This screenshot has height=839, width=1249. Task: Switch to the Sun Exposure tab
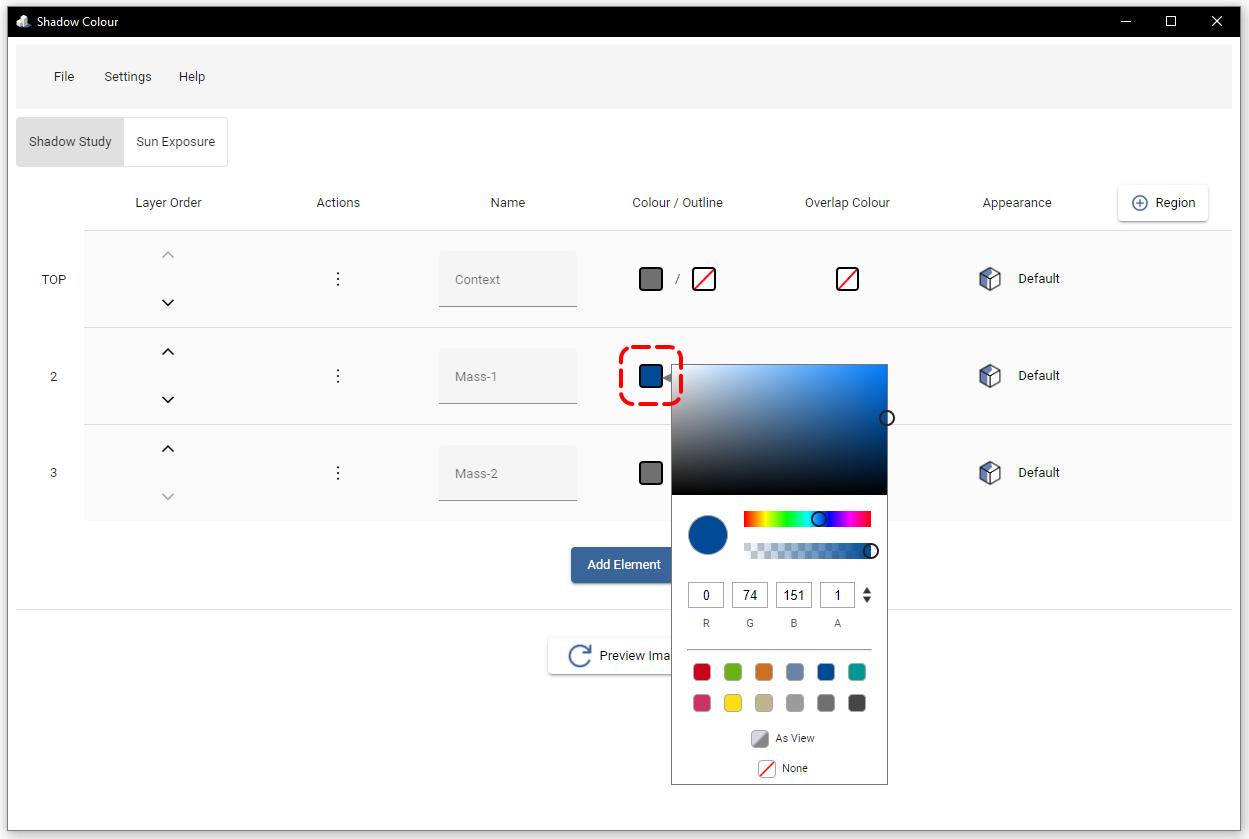click(x=175, y=141)
